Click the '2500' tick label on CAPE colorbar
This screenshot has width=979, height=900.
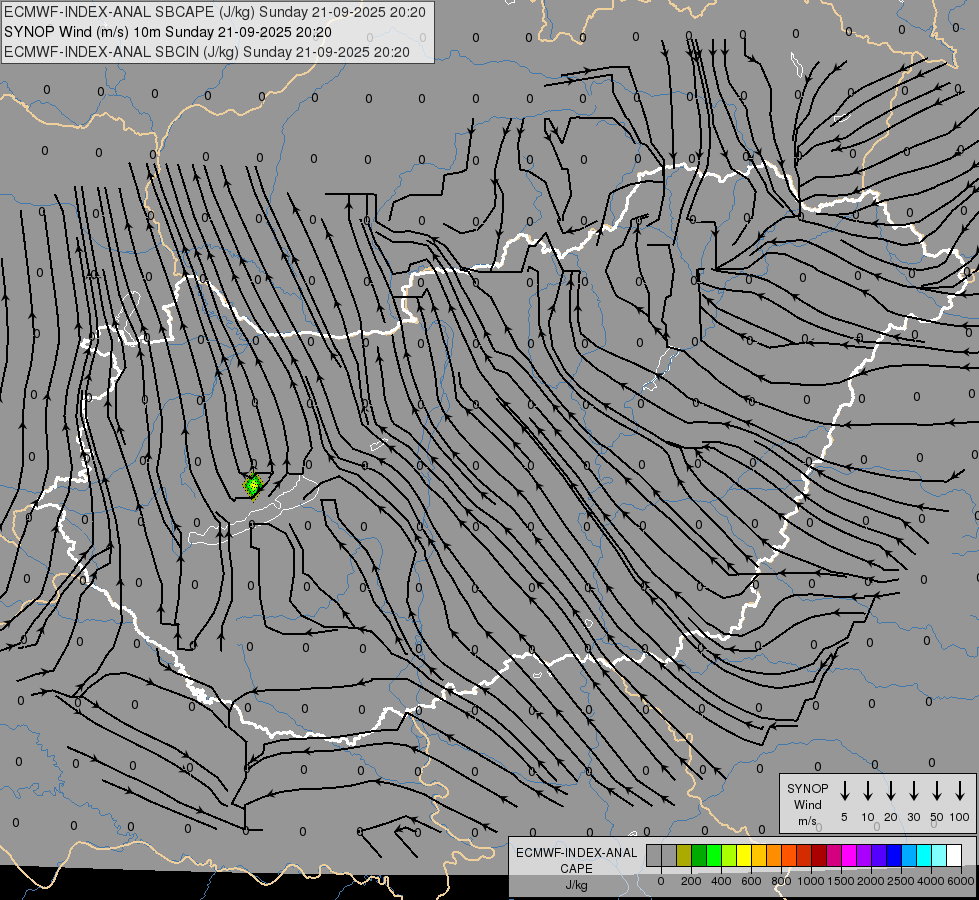click(901, 881)
